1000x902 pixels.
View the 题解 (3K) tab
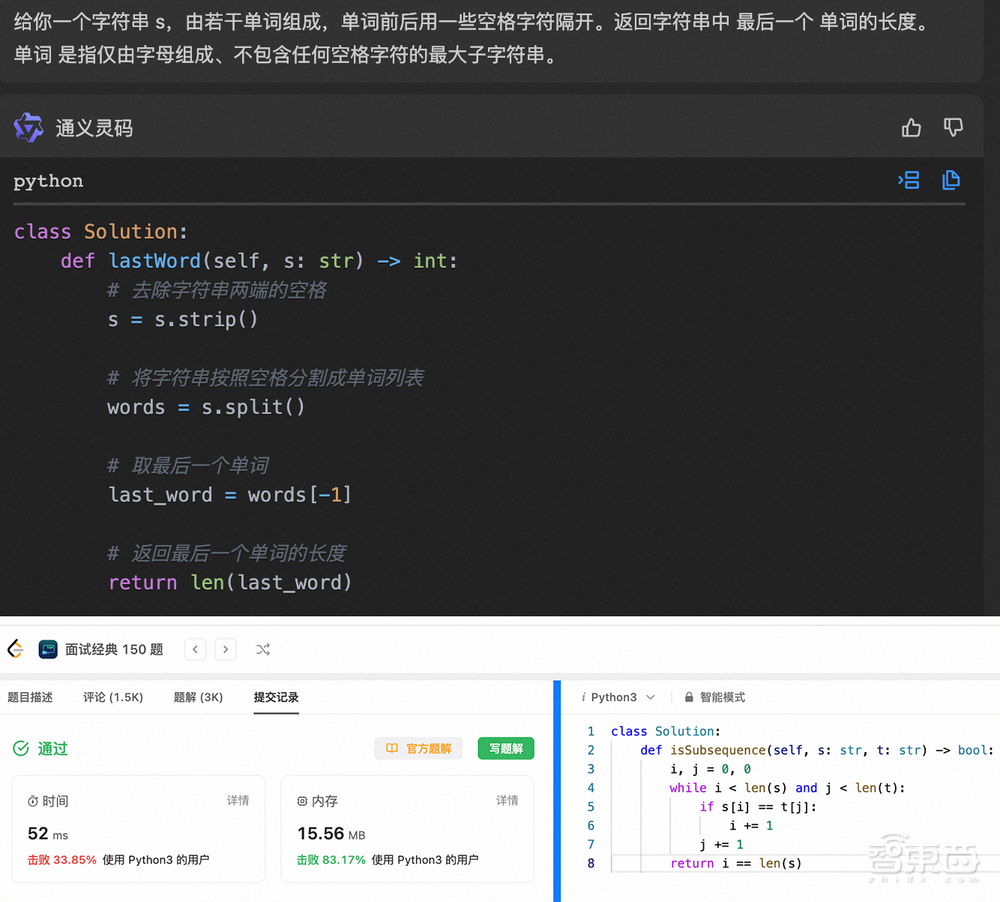point(198,697)
